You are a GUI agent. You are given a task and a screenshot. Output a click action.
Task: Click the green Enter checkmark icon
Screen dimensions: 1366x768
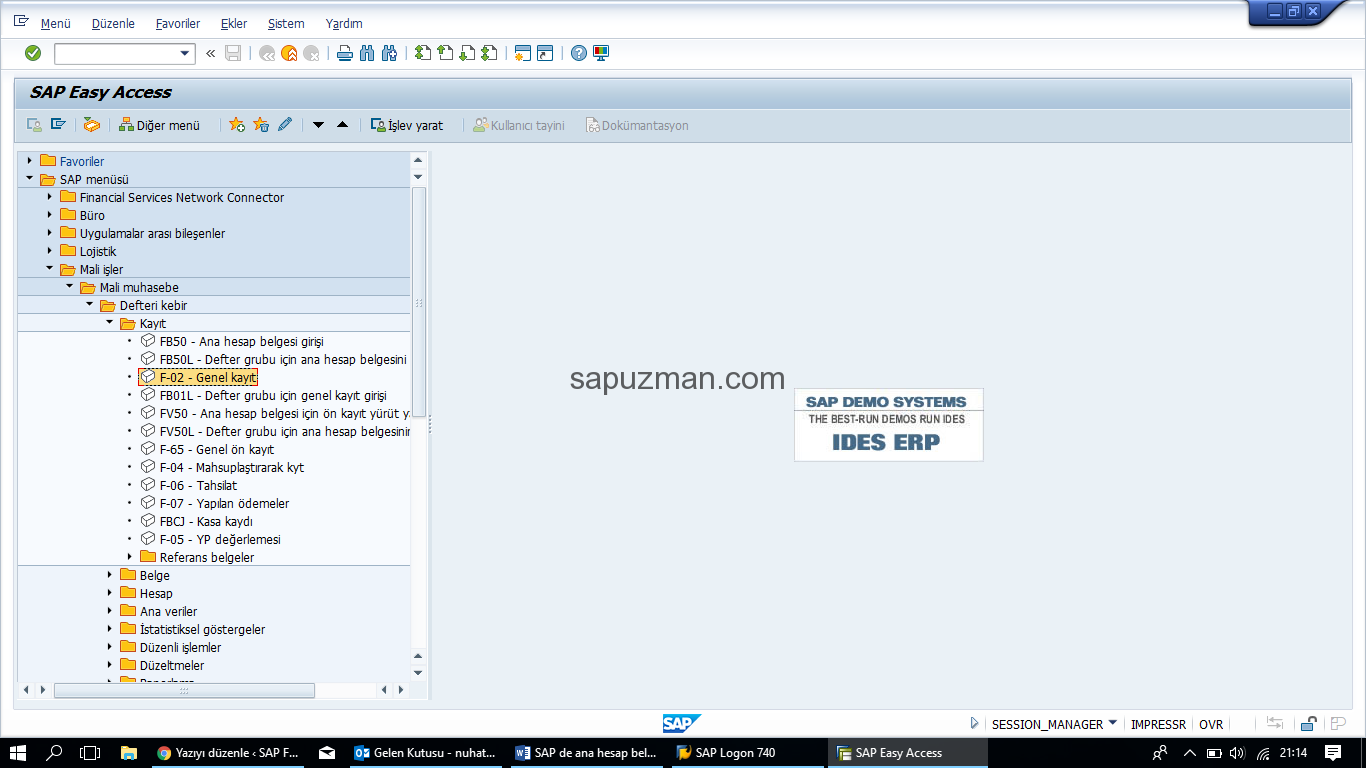point(33,53)
